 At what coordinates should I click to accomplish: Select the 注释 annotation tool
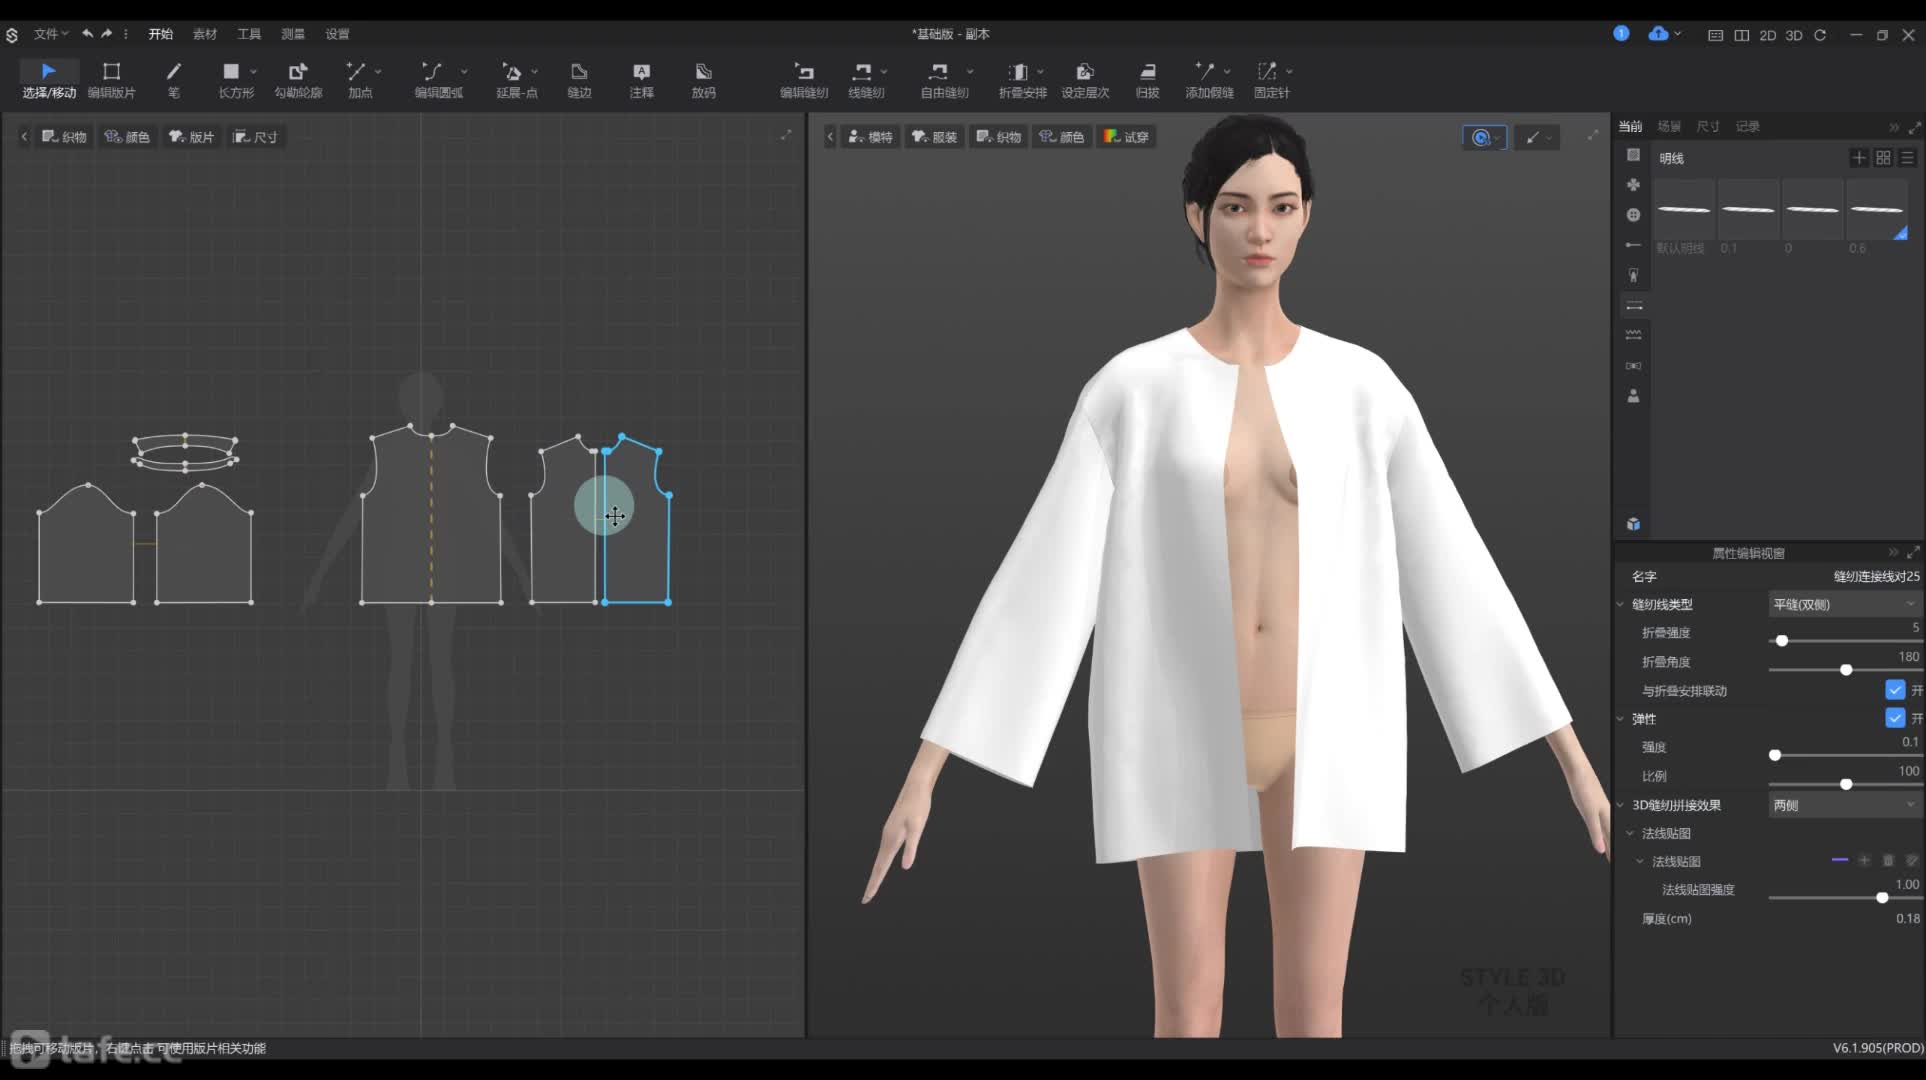pos(641,80)
